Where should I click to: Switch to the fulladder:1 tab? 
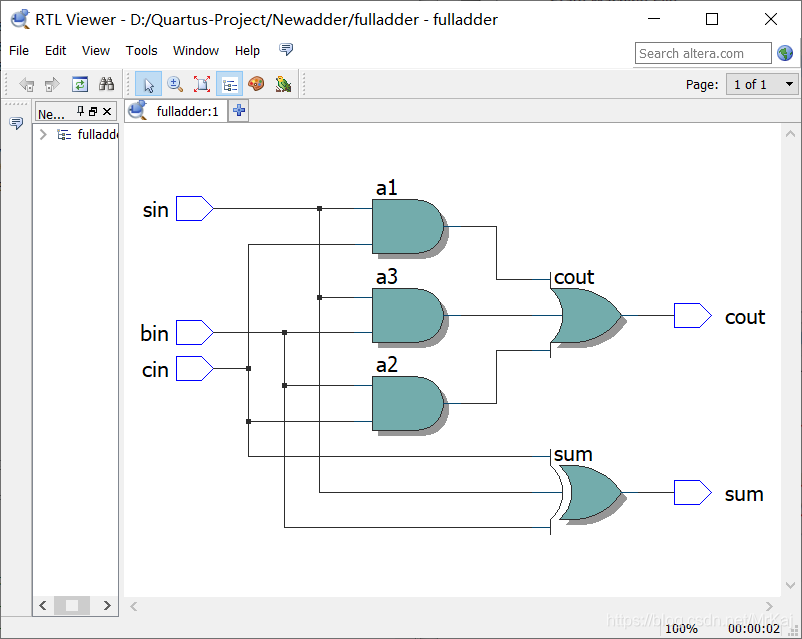pyautogui.click(x=175, y=111)
